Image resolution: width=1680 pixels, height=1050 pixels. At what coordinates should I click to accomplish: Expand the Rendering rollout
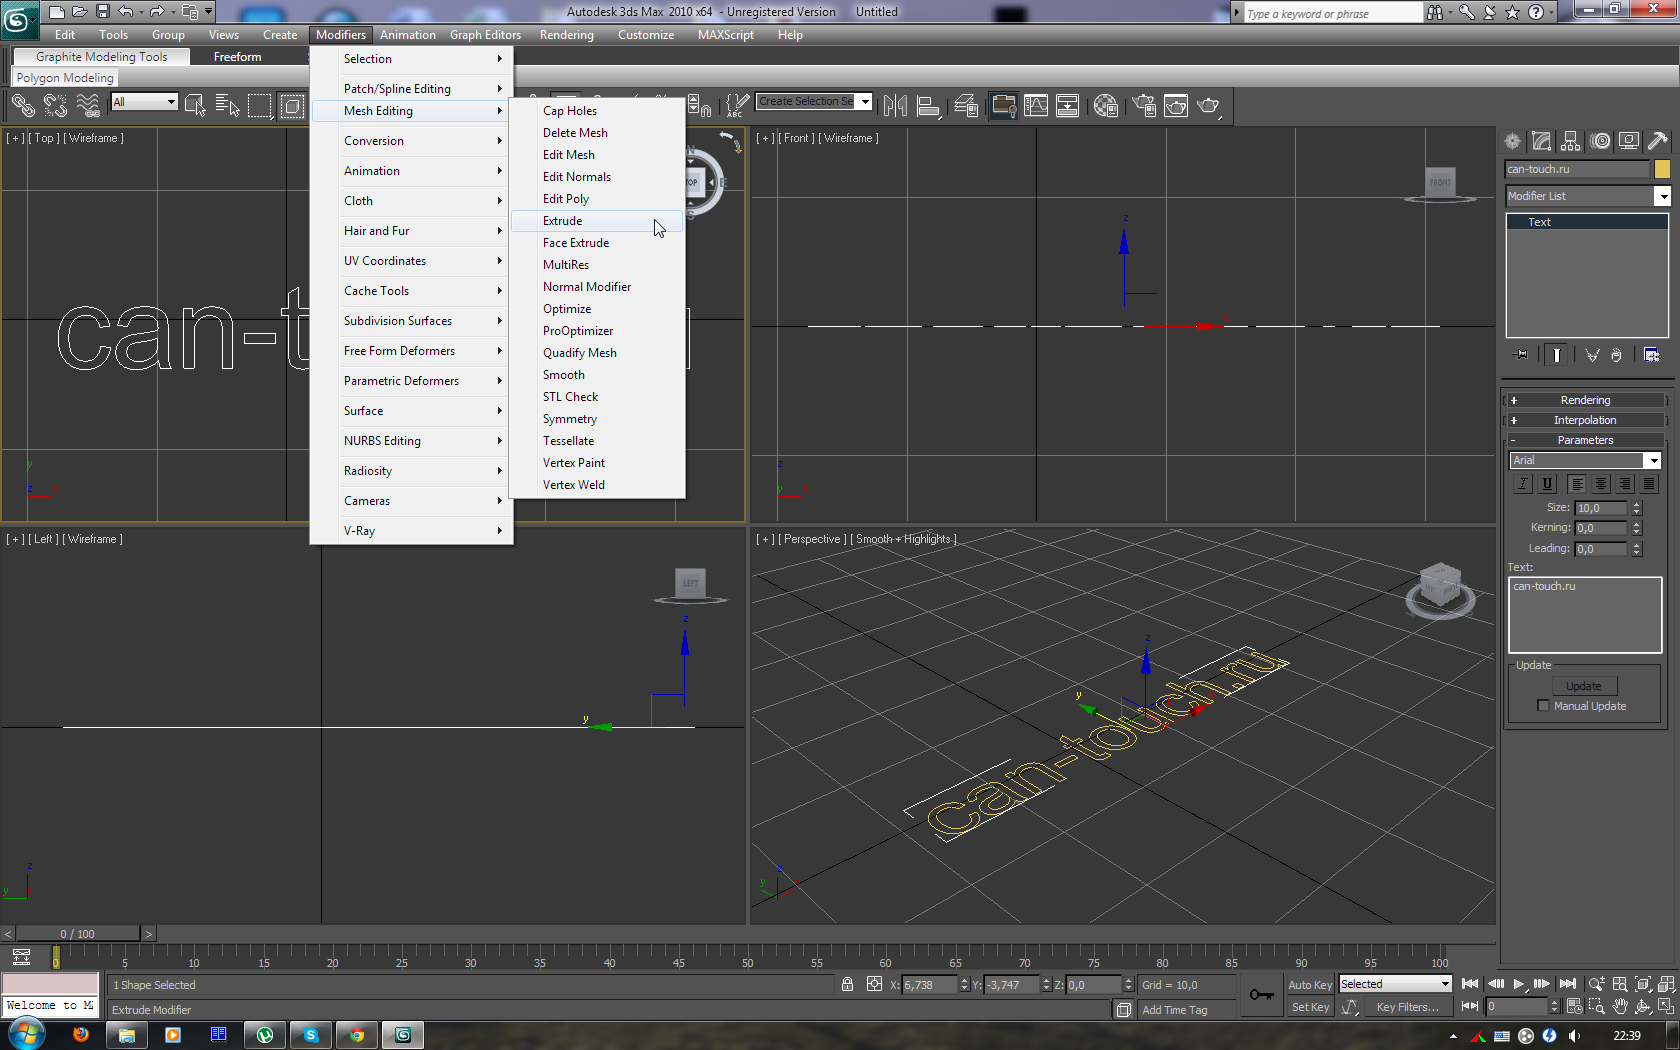pyautogui.click(x=1585, y=400)
